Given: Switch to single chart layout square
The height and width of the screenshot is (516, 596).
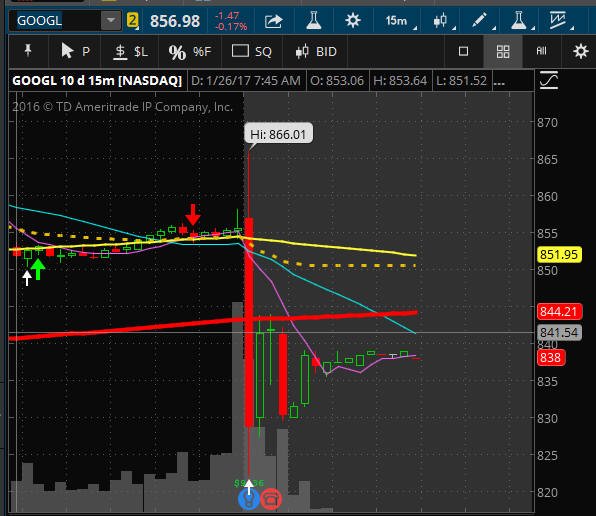Looking at the screenshot, I should coord(463,51).
